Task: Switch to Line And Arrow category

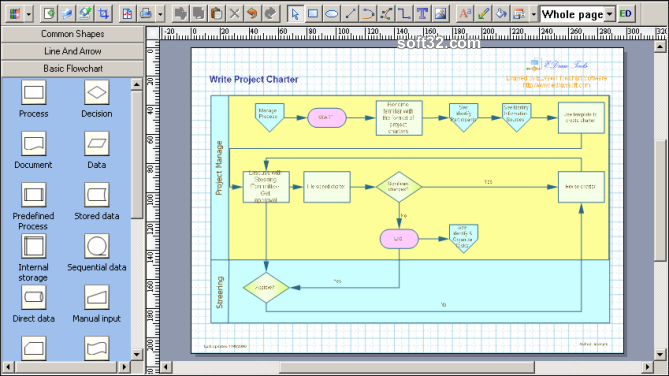Action: pos(73,51)
